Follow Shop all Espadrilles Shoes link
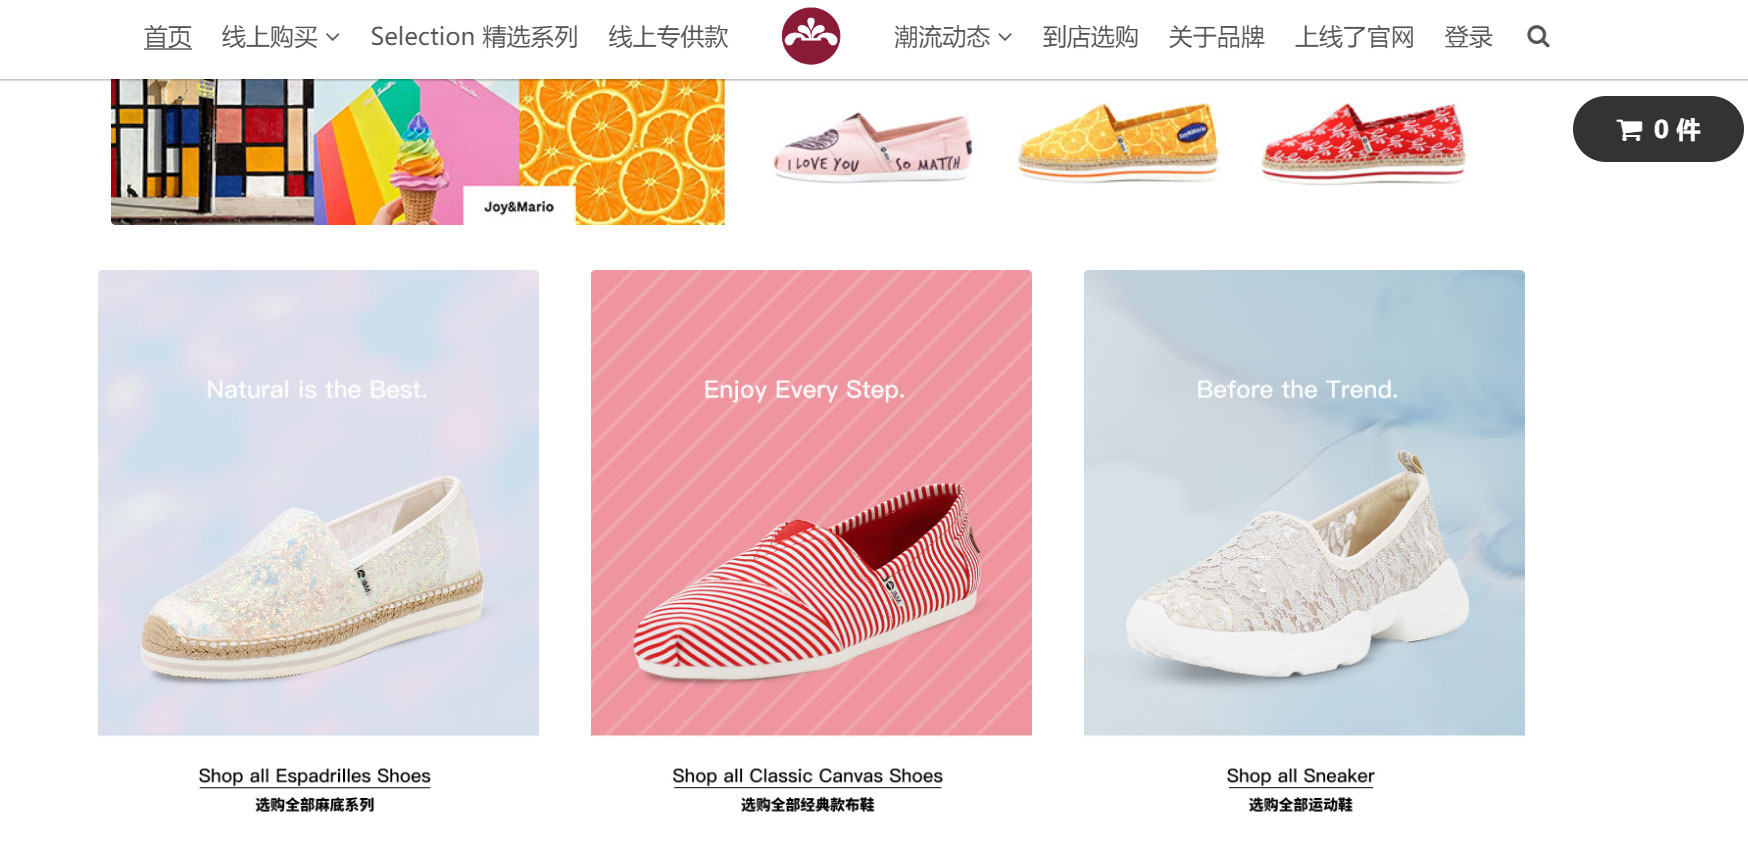This screenshot has width=1748, height=850. (x=314, y=776)
